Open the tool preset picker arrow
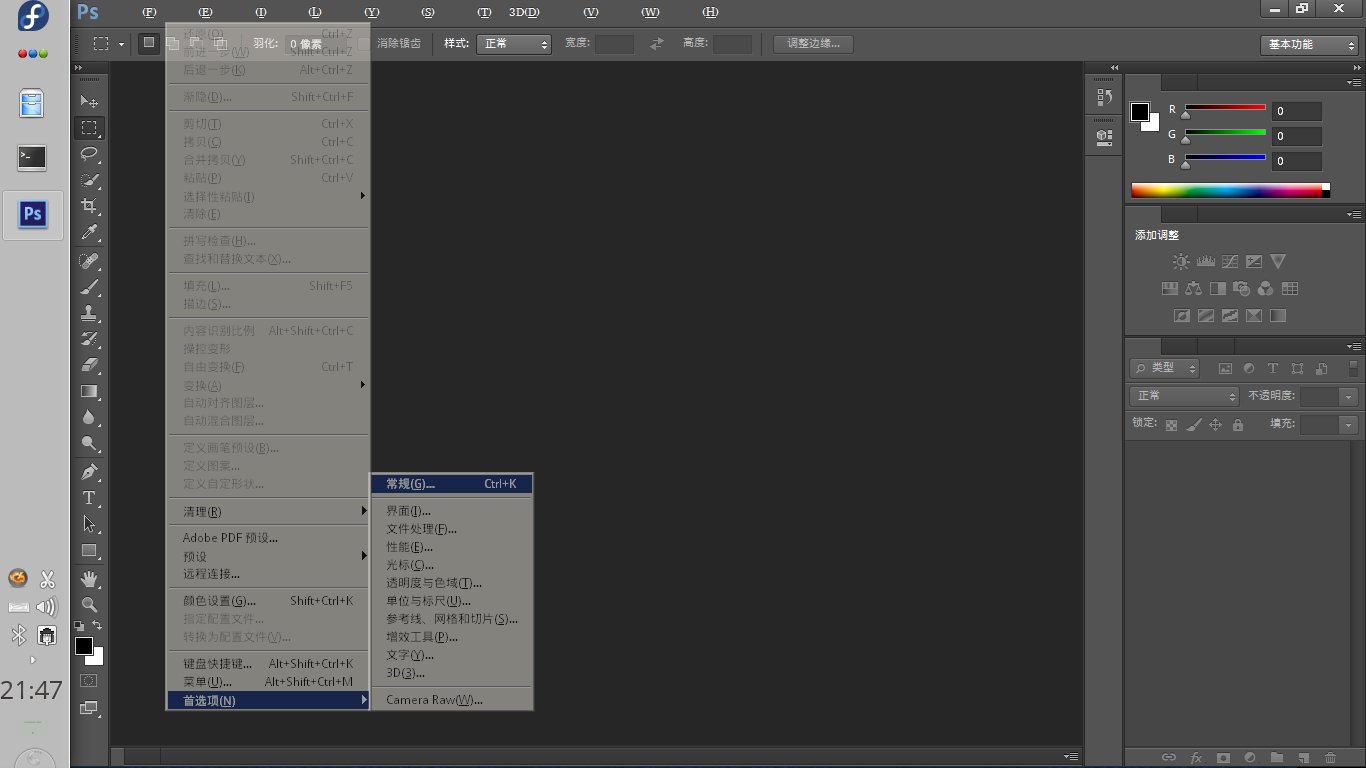The width and height of the screenshot is (1366, 768). (122, 44)
